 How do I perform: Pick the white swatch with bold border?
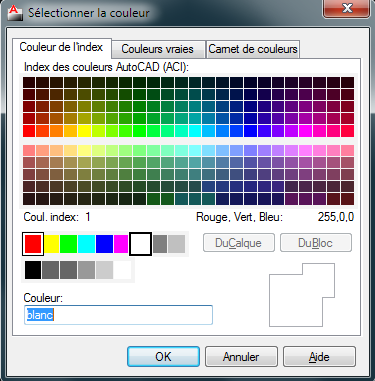pyautogui.click(x=141, y=244)
